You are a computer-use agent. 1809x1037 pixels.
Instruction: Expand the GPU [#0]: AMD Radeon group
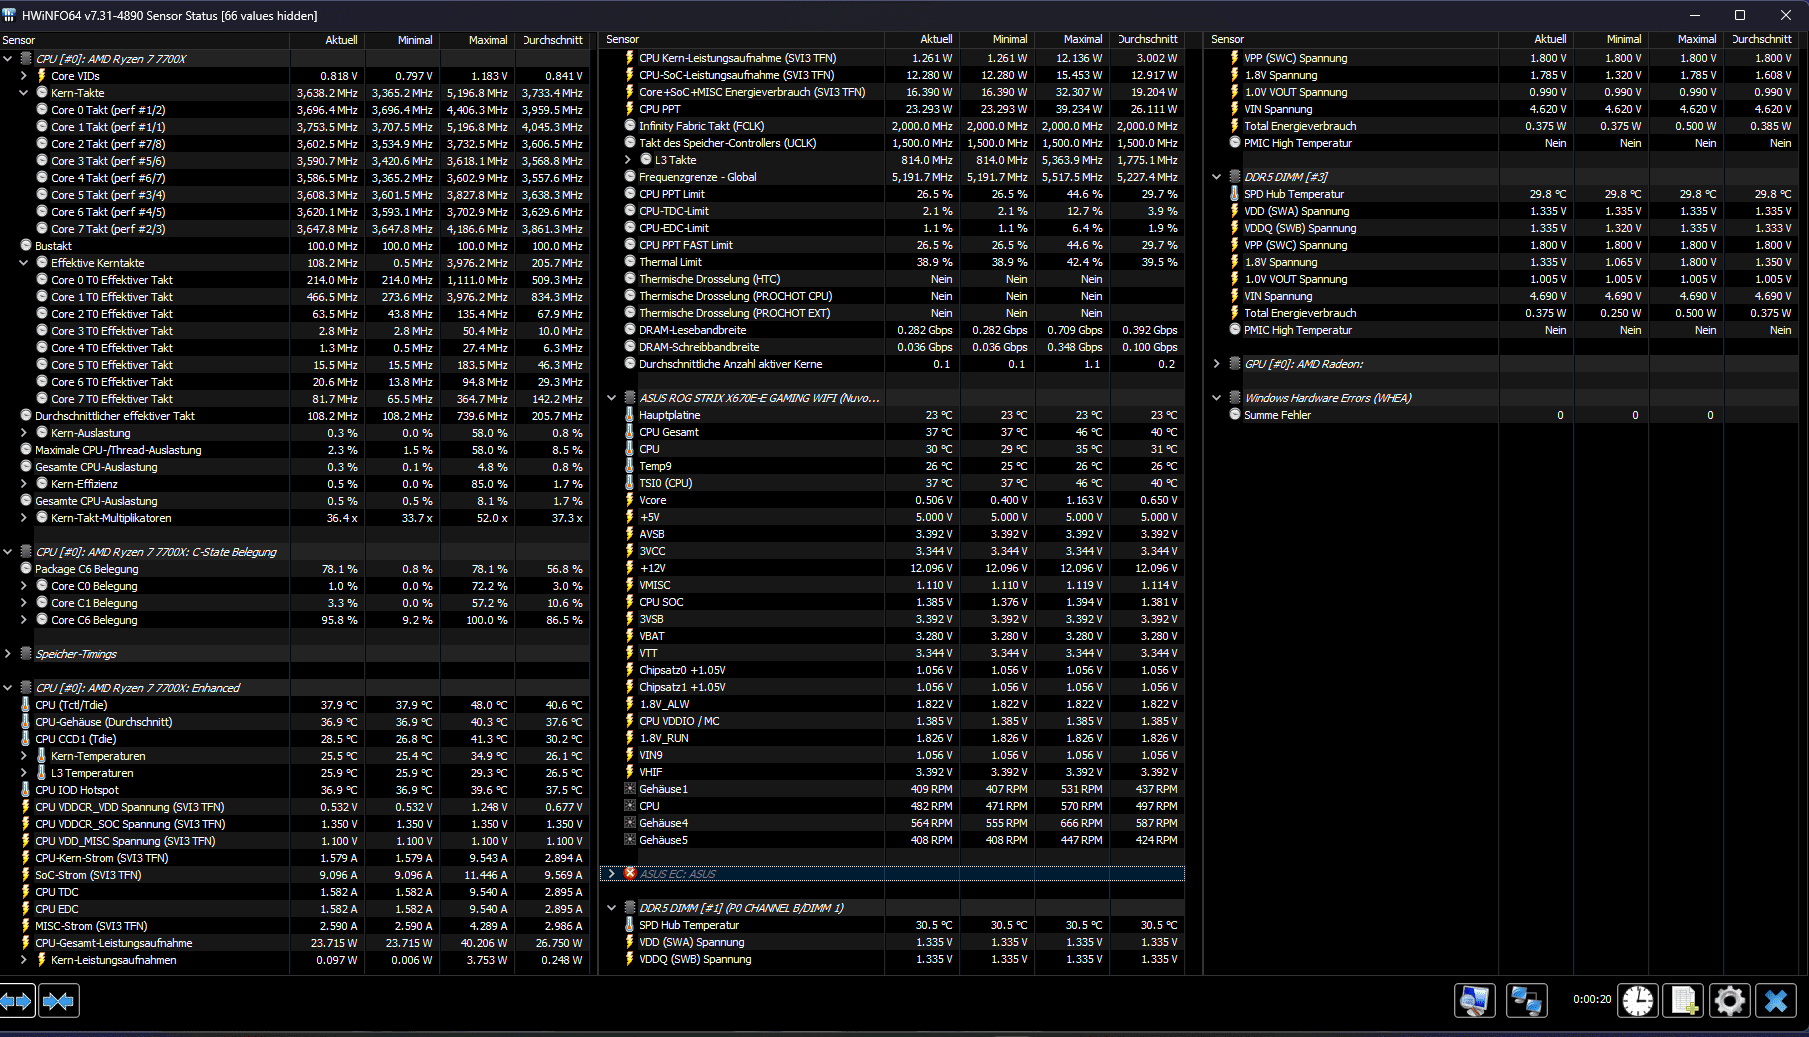pos(1217,364)
